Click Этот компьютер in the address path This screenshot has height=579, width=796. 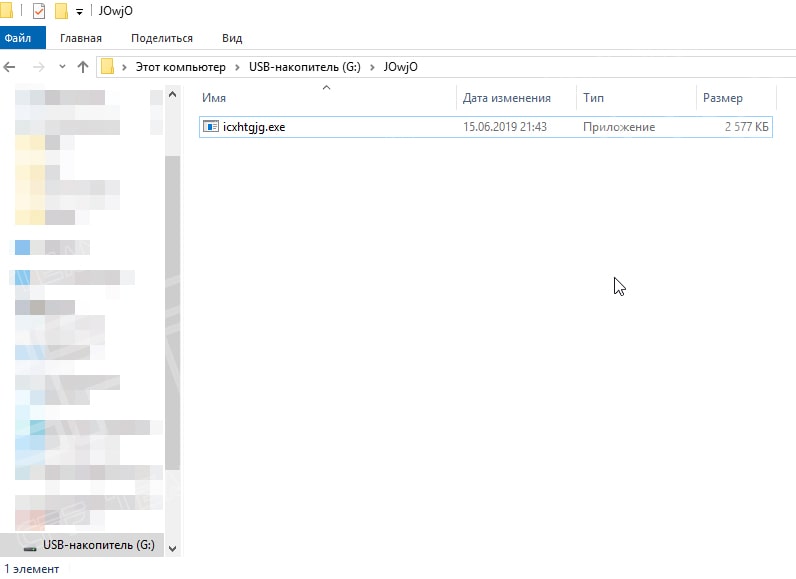[180, 67]
